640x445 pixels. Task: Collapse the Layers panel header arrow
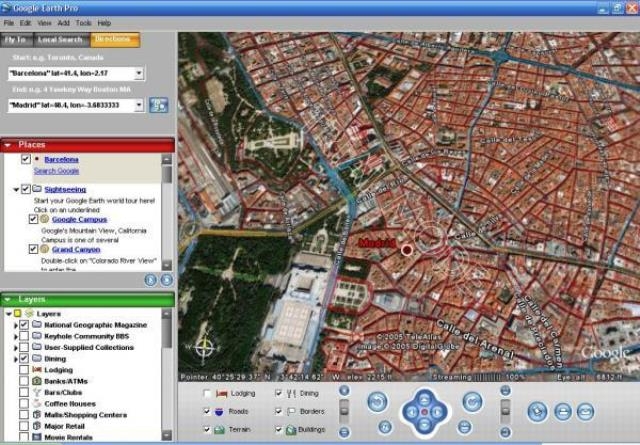(7, 300)
